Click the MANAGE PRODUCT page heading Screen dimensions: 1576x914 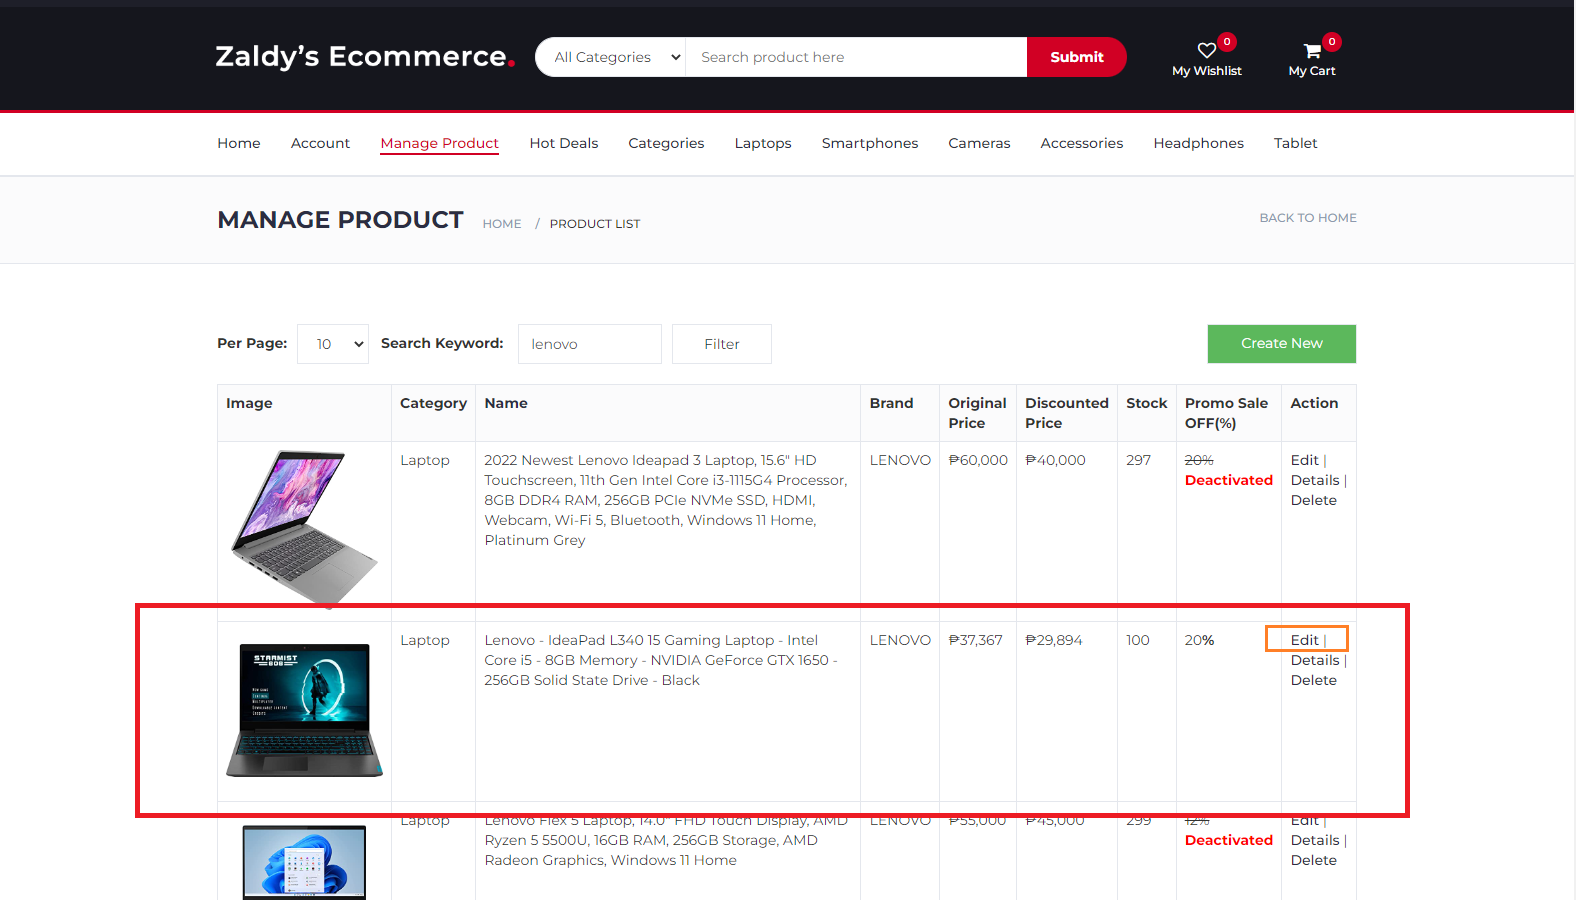click(x=340, y=220)
